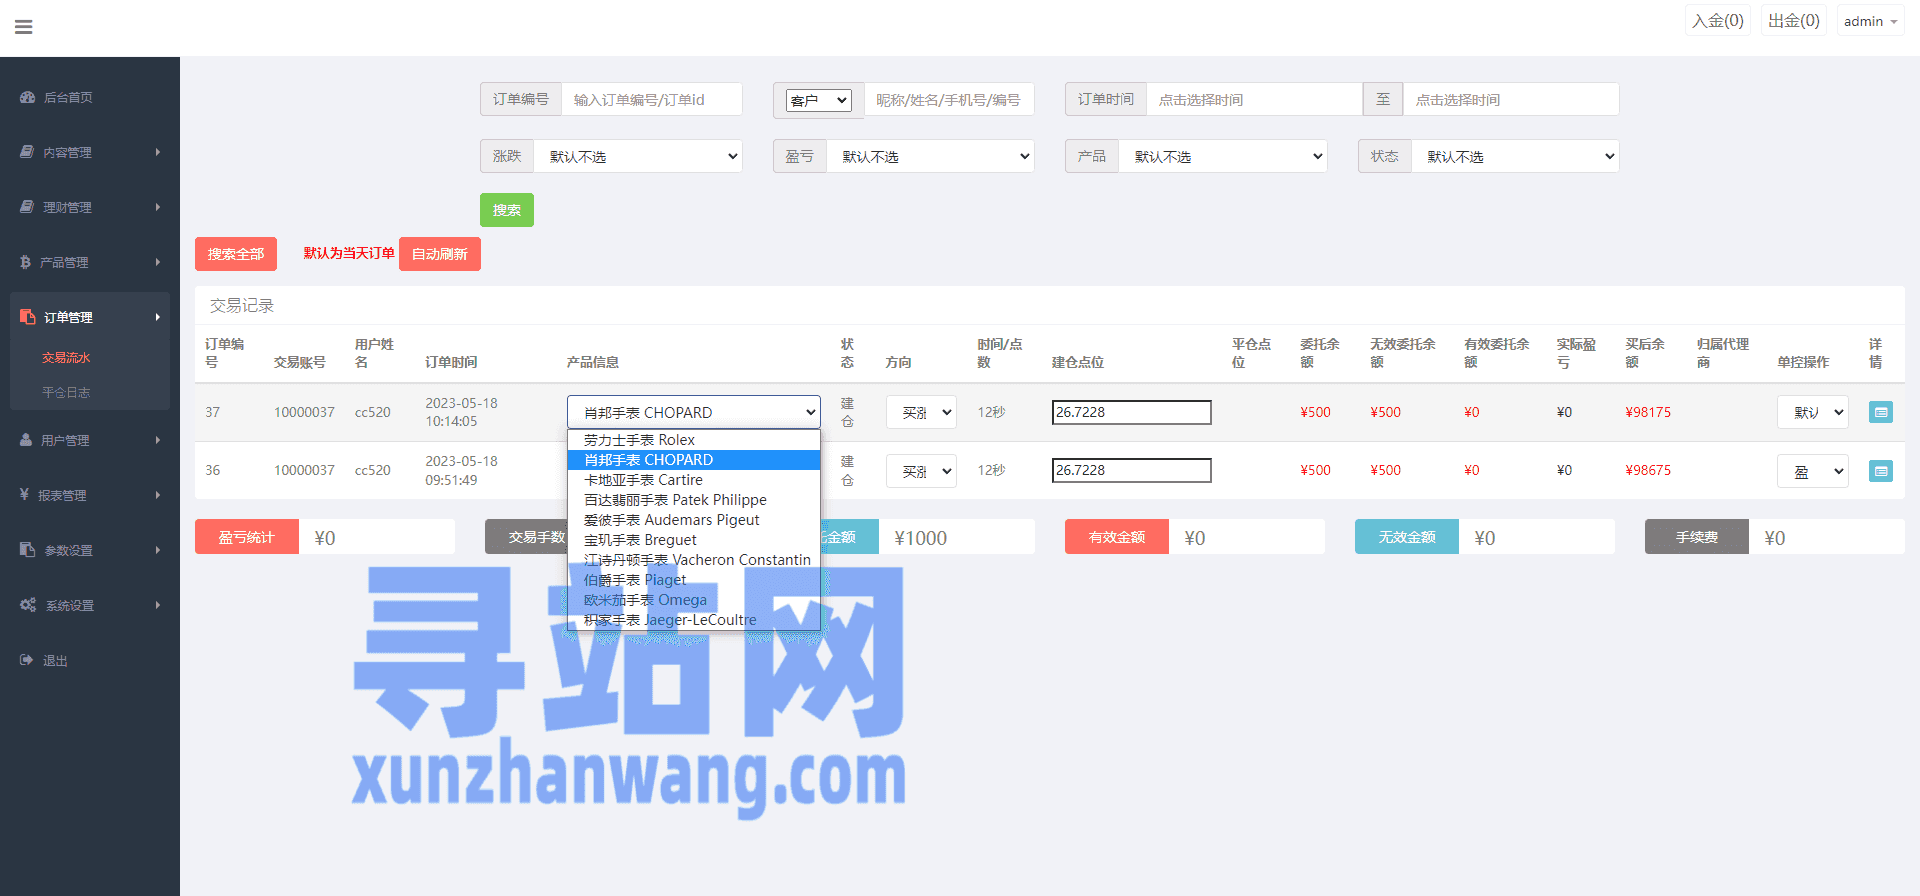Click the 手续费 label button

click(1697, 537)
